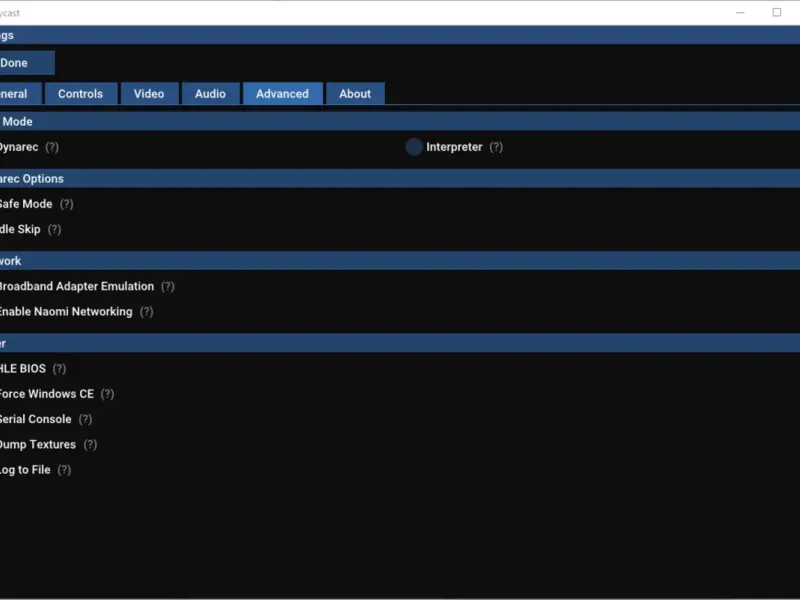Show the Idle Skip help (?) icon

coord(54,230)
